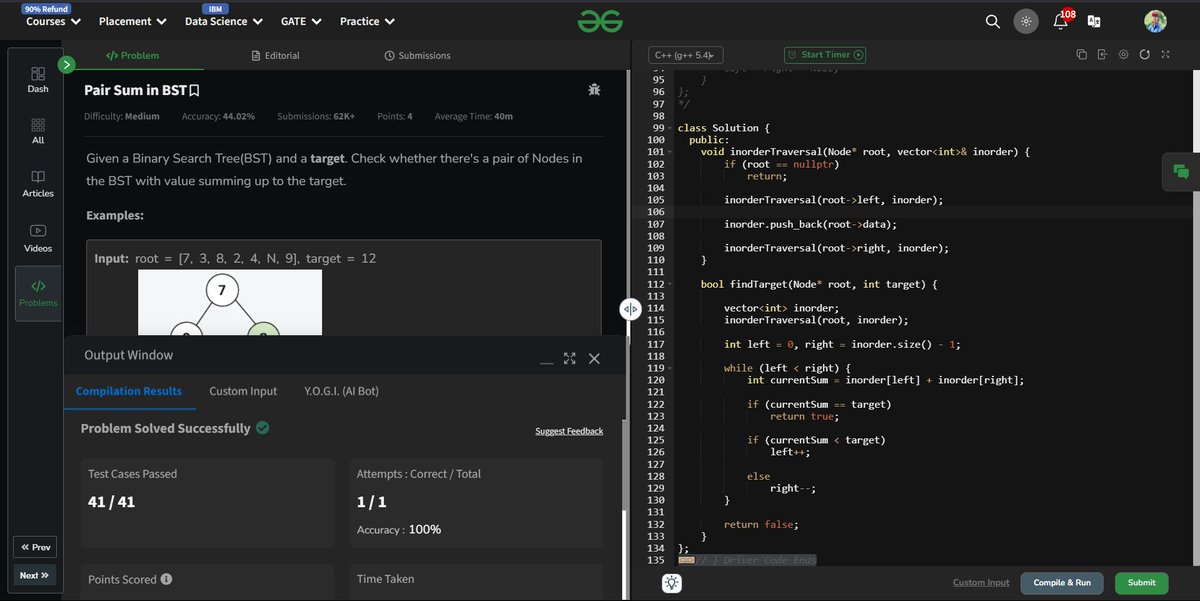
Task: Click the lightbulb hint icon below editor
Action: click(x=671, y=584)
